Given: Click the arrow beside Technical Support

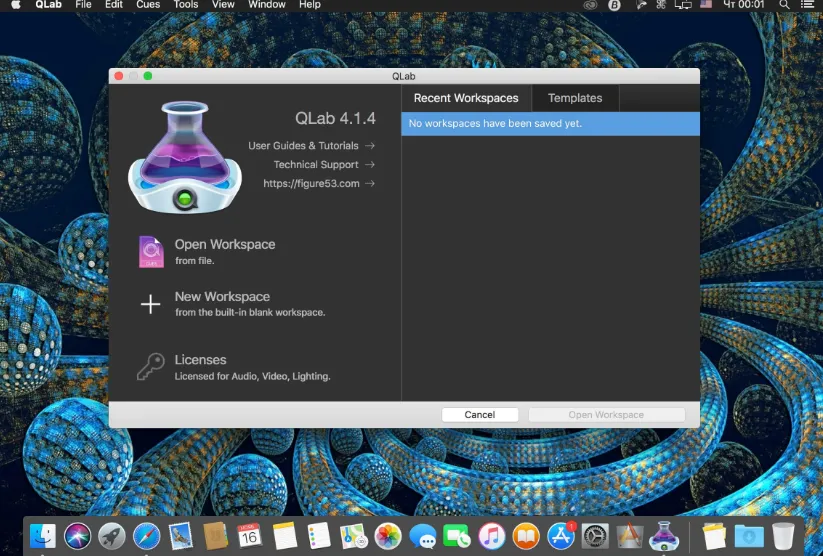Looking at the screenshot, I should point(370,164).
